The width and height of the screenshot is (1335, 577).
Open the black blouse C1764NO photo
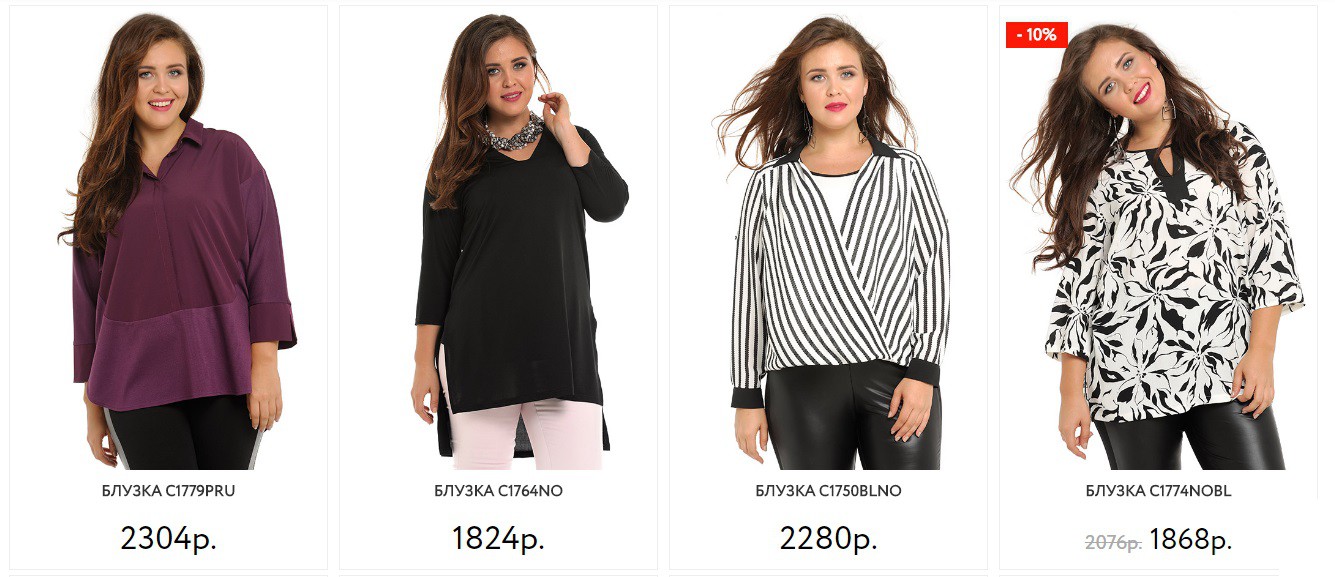click(x=498, y=241)
